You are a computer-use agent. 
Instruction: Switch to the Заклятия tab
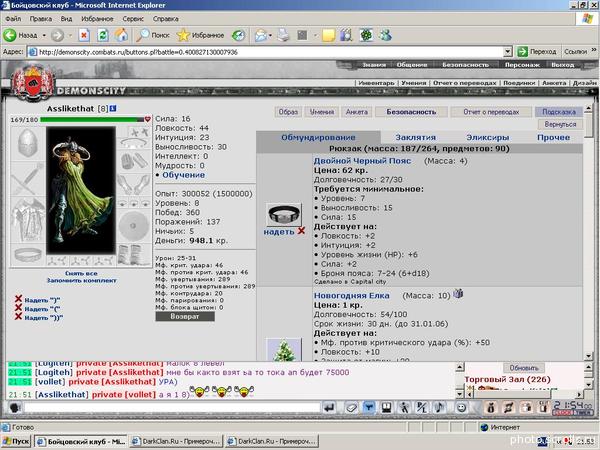[x=416, y=137]
